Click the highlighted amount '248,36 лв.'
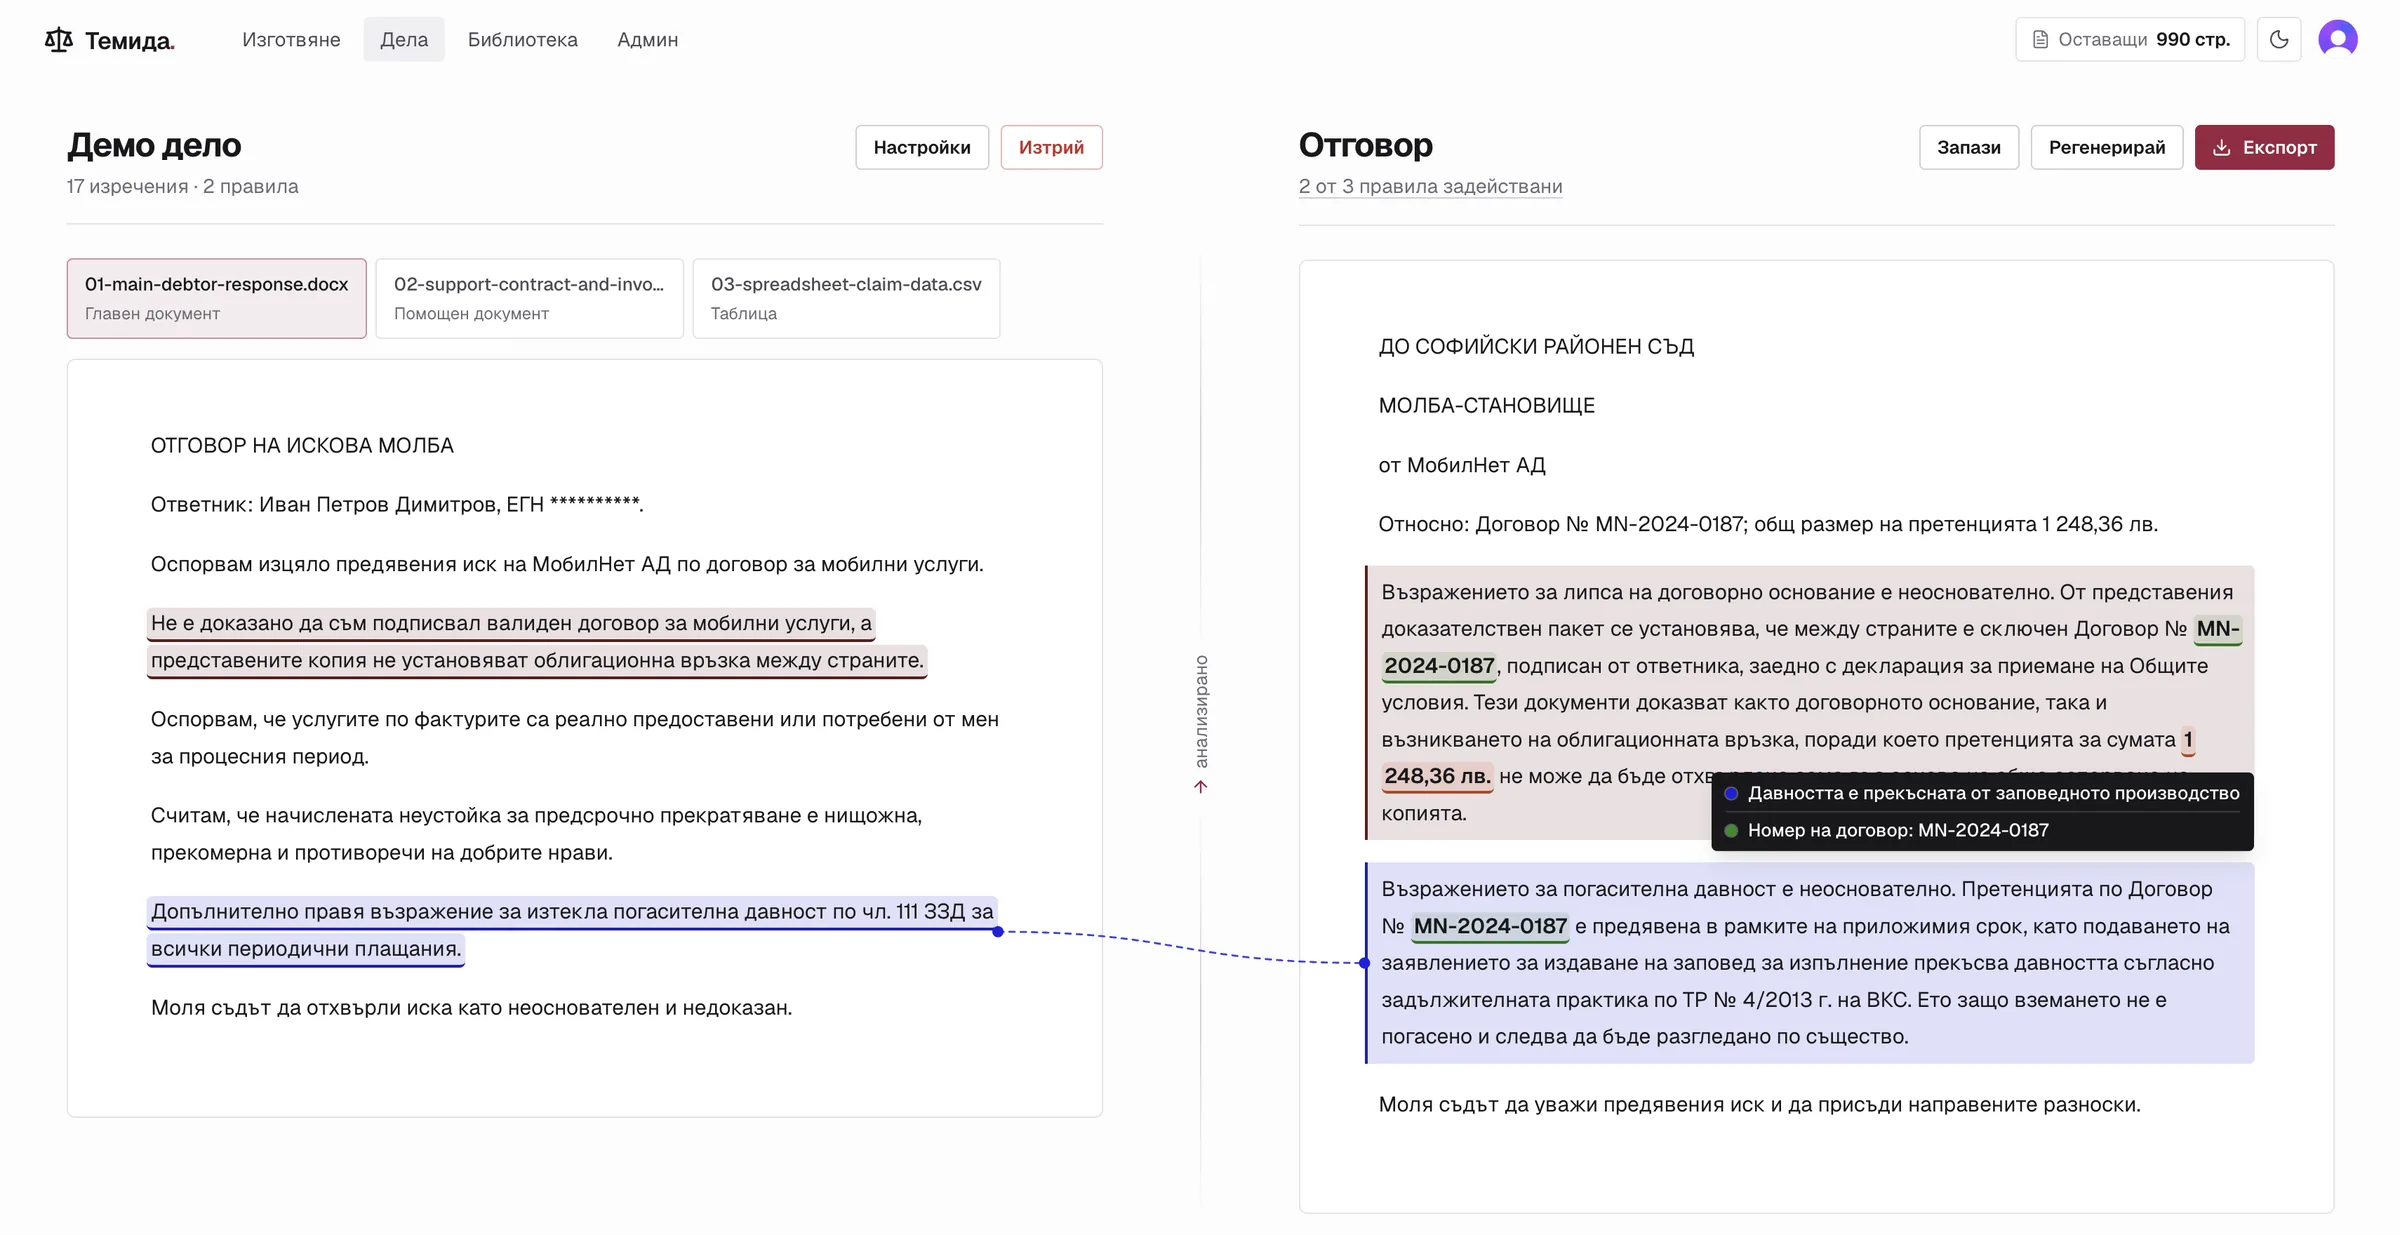2400x1235 pixels. point(1437,776)
